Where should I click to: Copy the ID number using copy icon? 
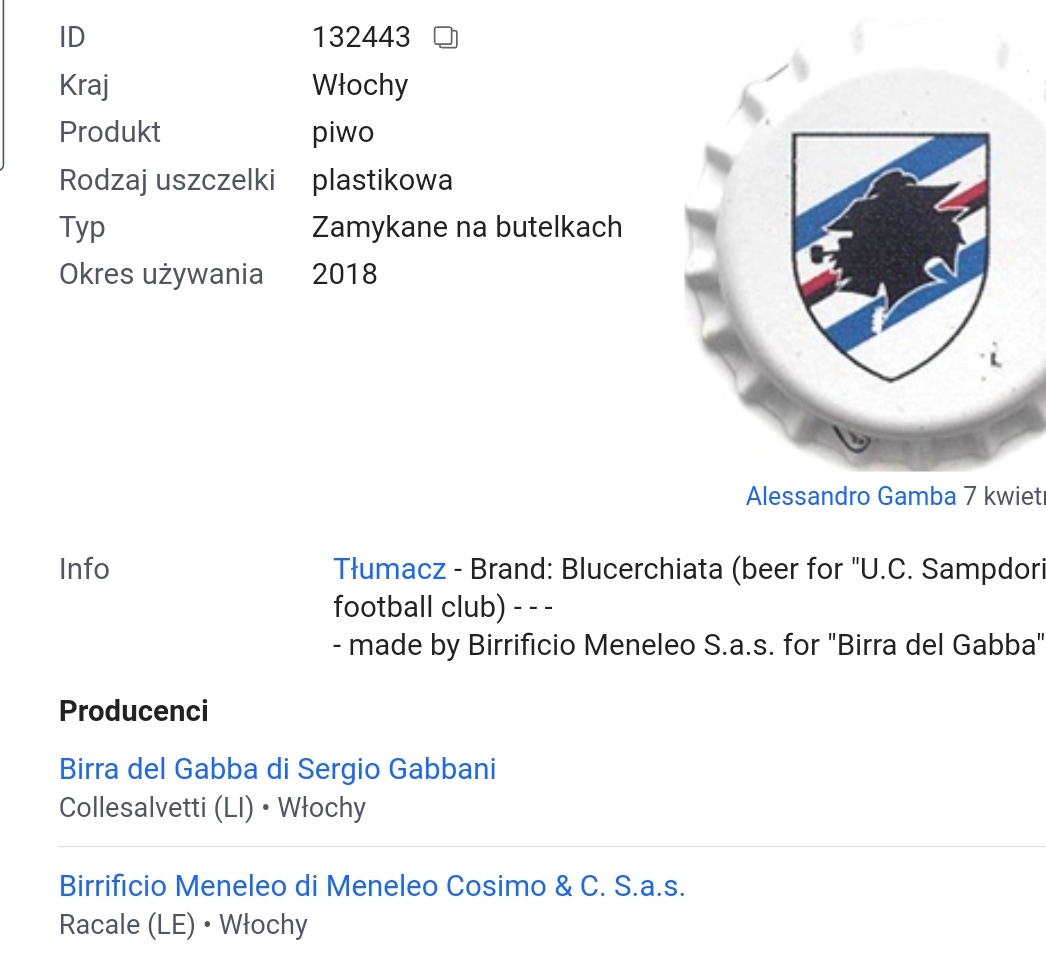(445, 38)
